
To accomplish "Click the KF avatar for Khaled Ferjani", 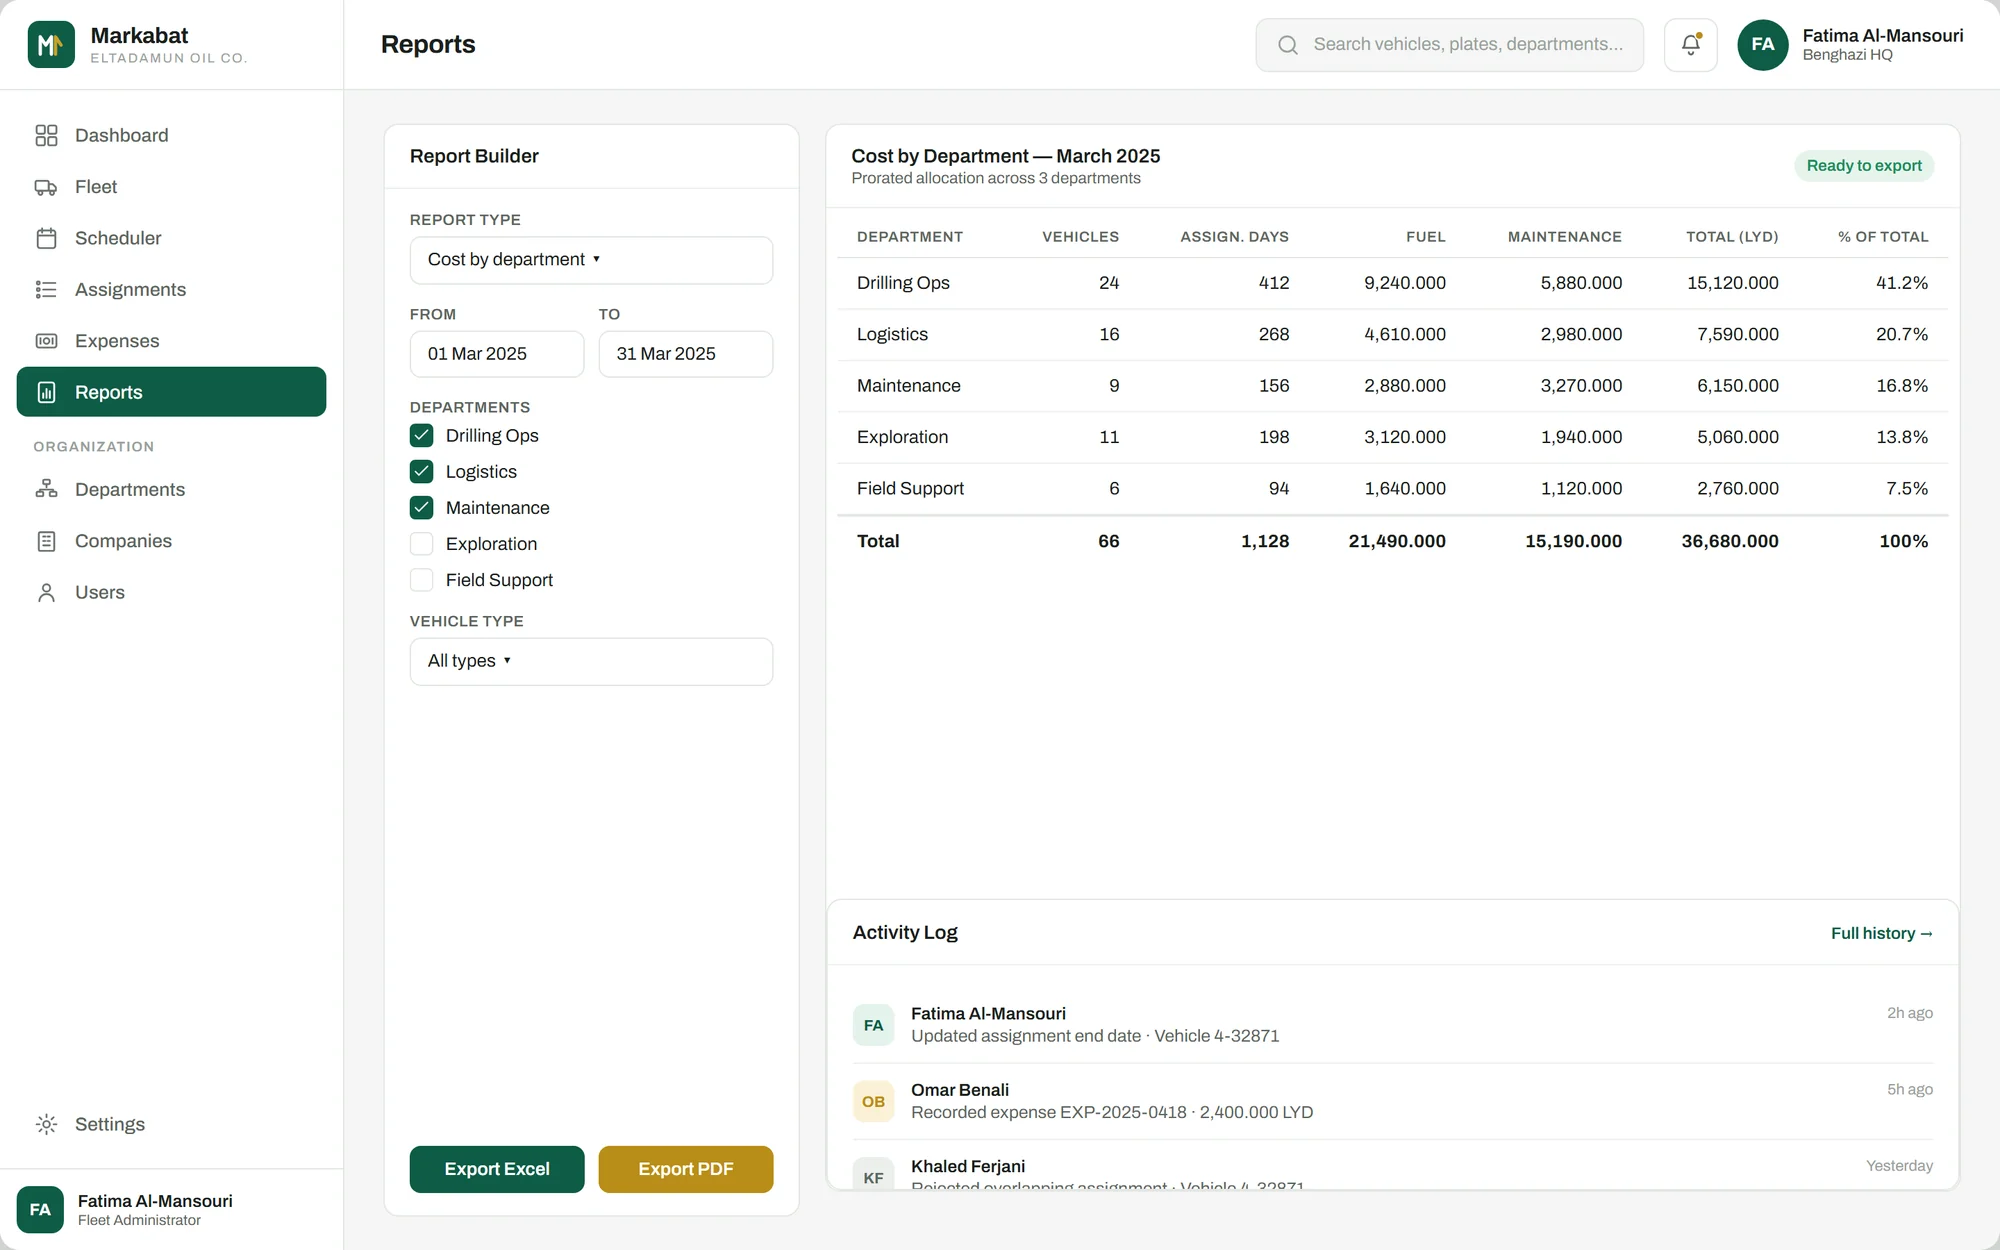I will (873, 1176).
